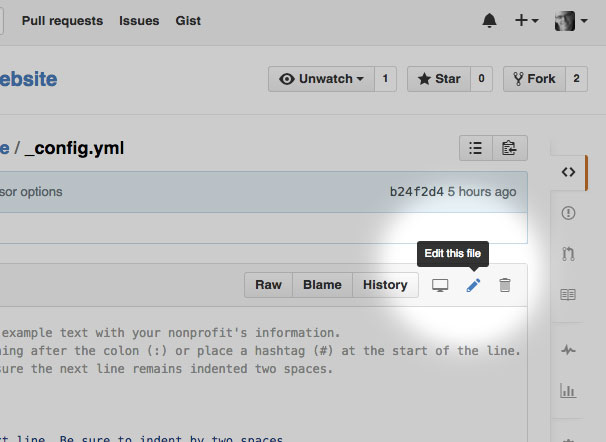The height and width of the screenshot is (442, 606).
Task: Click the _config.yml file name
Action: 75,148
